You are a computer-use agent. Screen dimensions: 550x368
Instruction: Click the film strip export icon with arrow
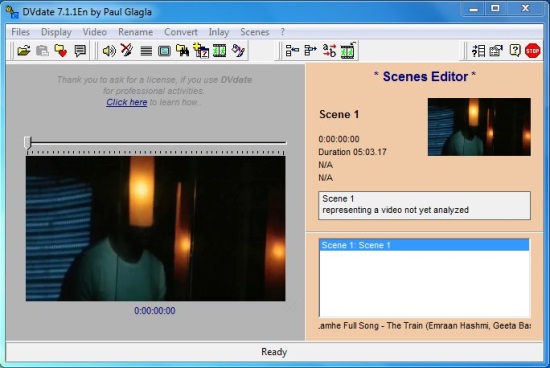348,51
